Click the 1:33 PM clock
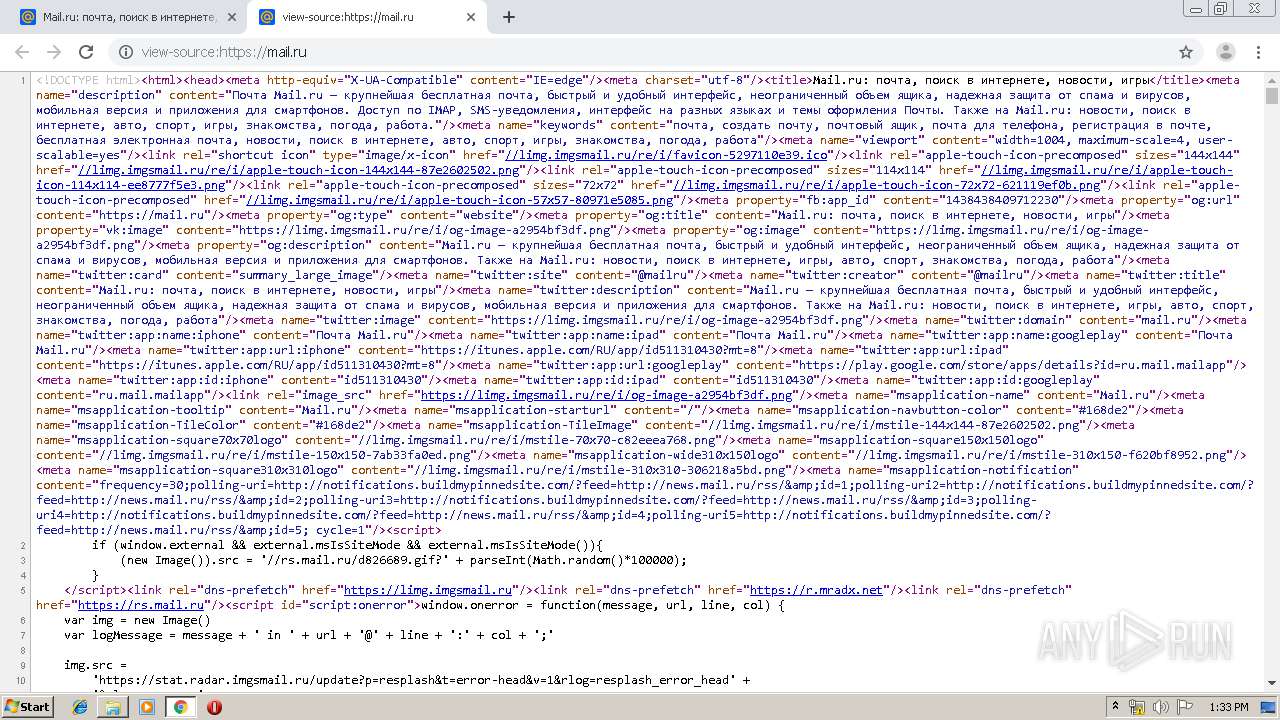 coord(1229,707)
